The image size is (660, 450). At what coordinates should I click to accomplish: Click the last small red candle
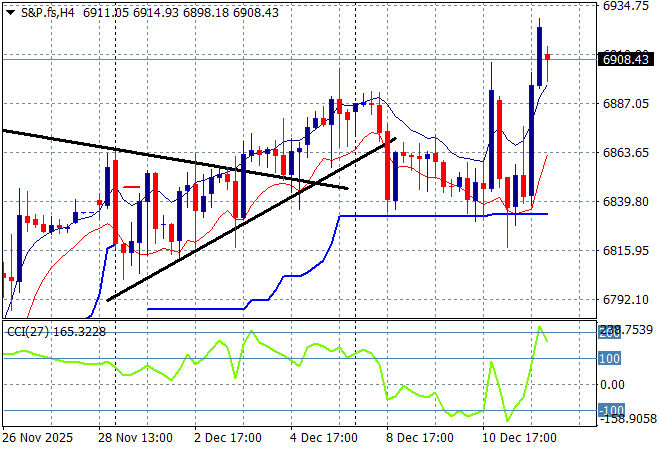coord(548,57)
